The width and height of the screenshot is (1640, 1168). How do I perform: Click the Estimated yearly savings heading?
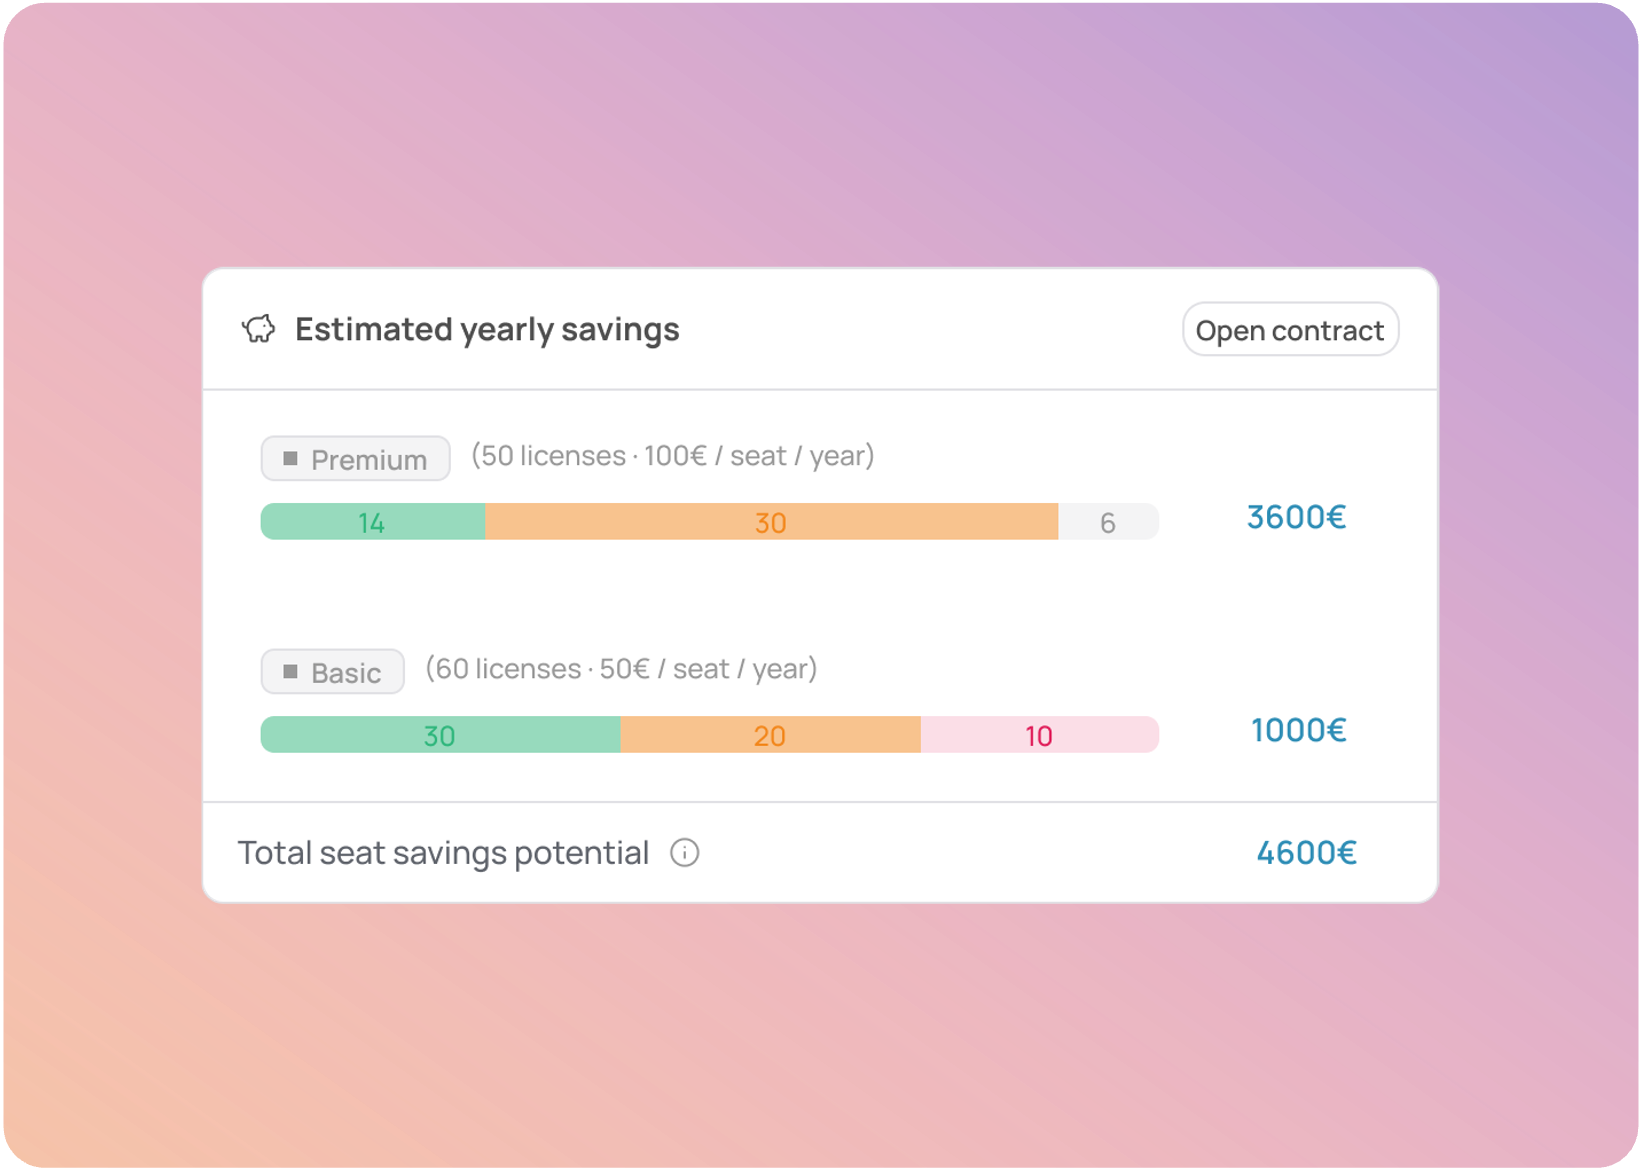pyautogui.click(x=487, y=329)
